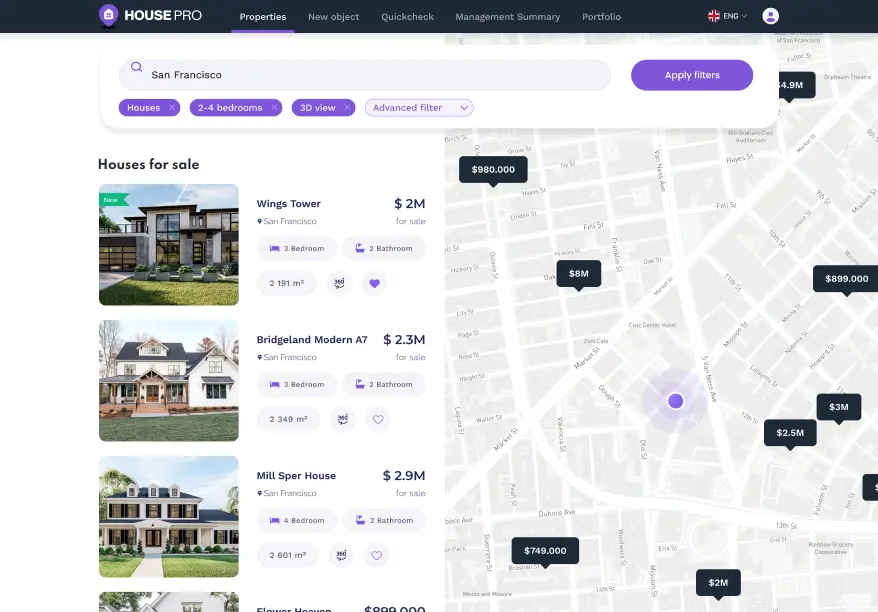Open 360 view for Wings Tower
The width and height of the screenshot is (878, 612).
339,283
